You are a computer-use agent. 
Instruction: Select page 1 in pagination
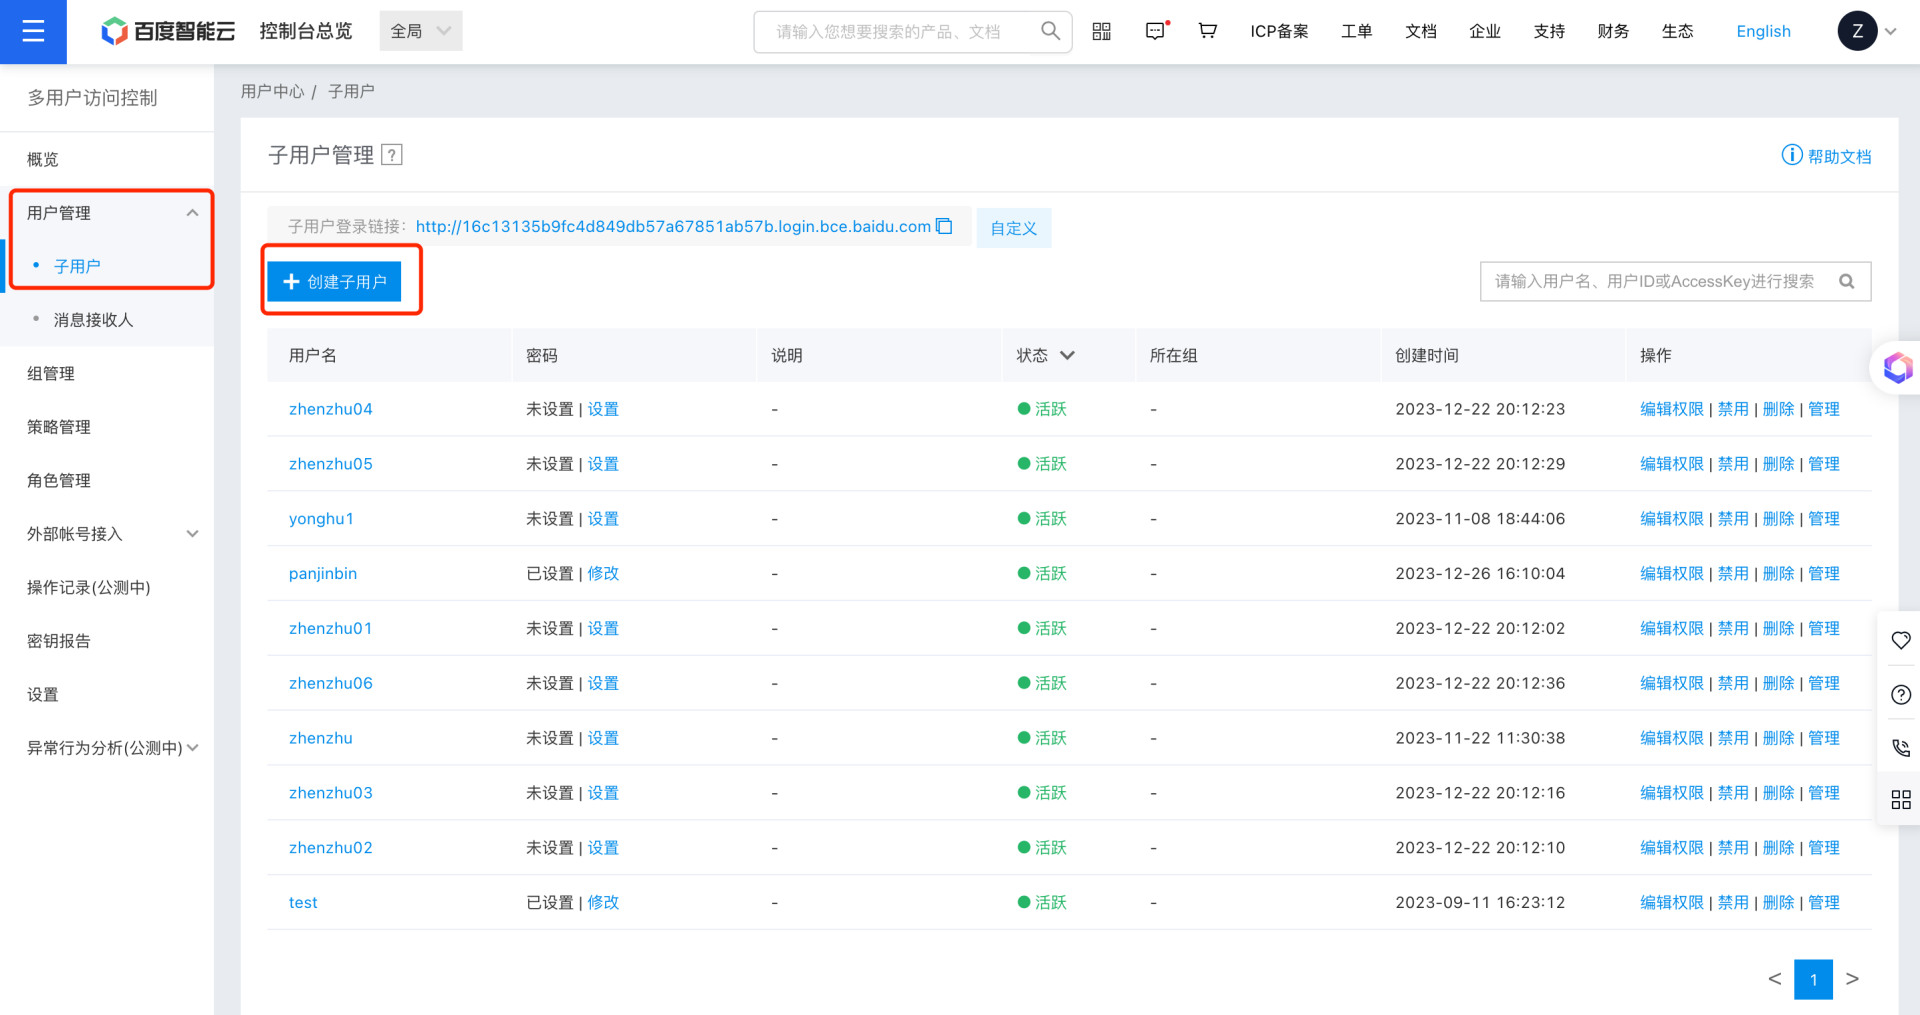click(1813, 979)
